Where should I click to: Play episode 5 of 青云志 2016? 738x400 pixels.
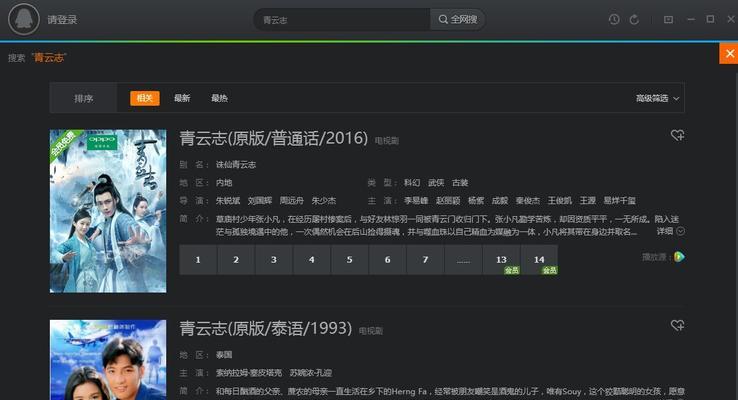pyautogui.click(x=350, y=259)
